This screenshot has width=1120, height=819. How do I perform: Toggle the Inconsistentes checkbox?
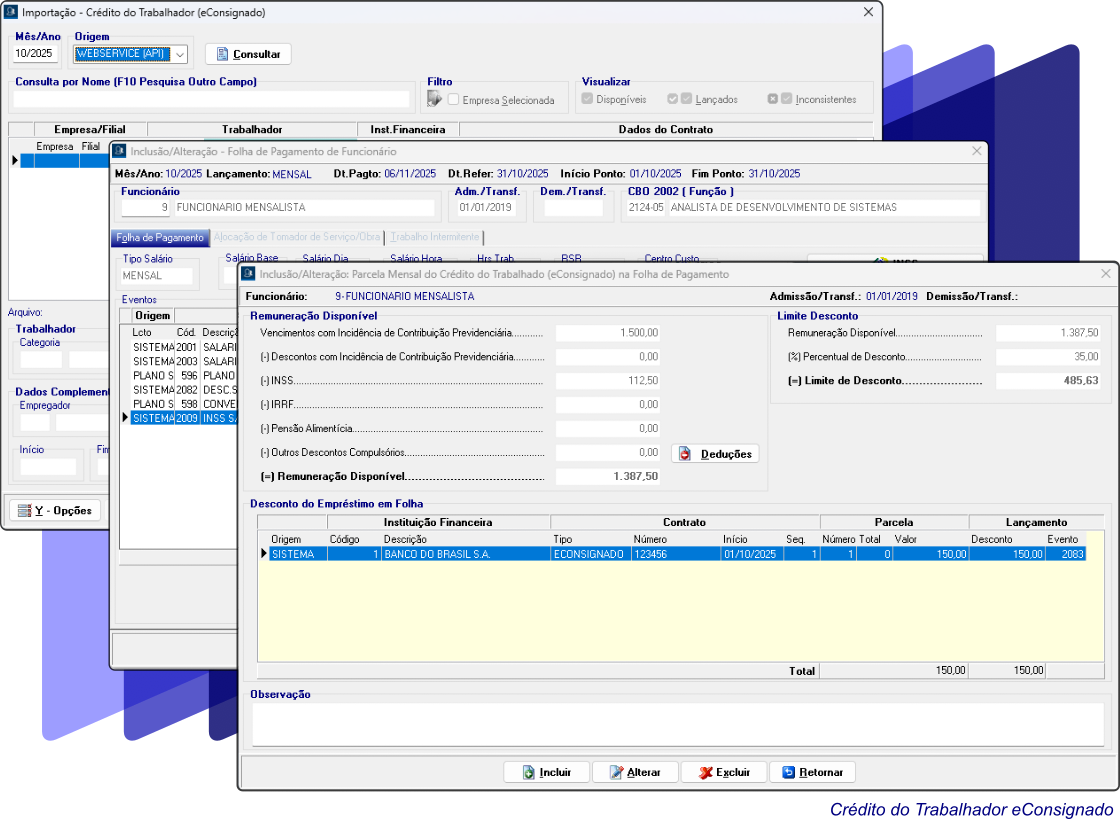tap(787, 99)
